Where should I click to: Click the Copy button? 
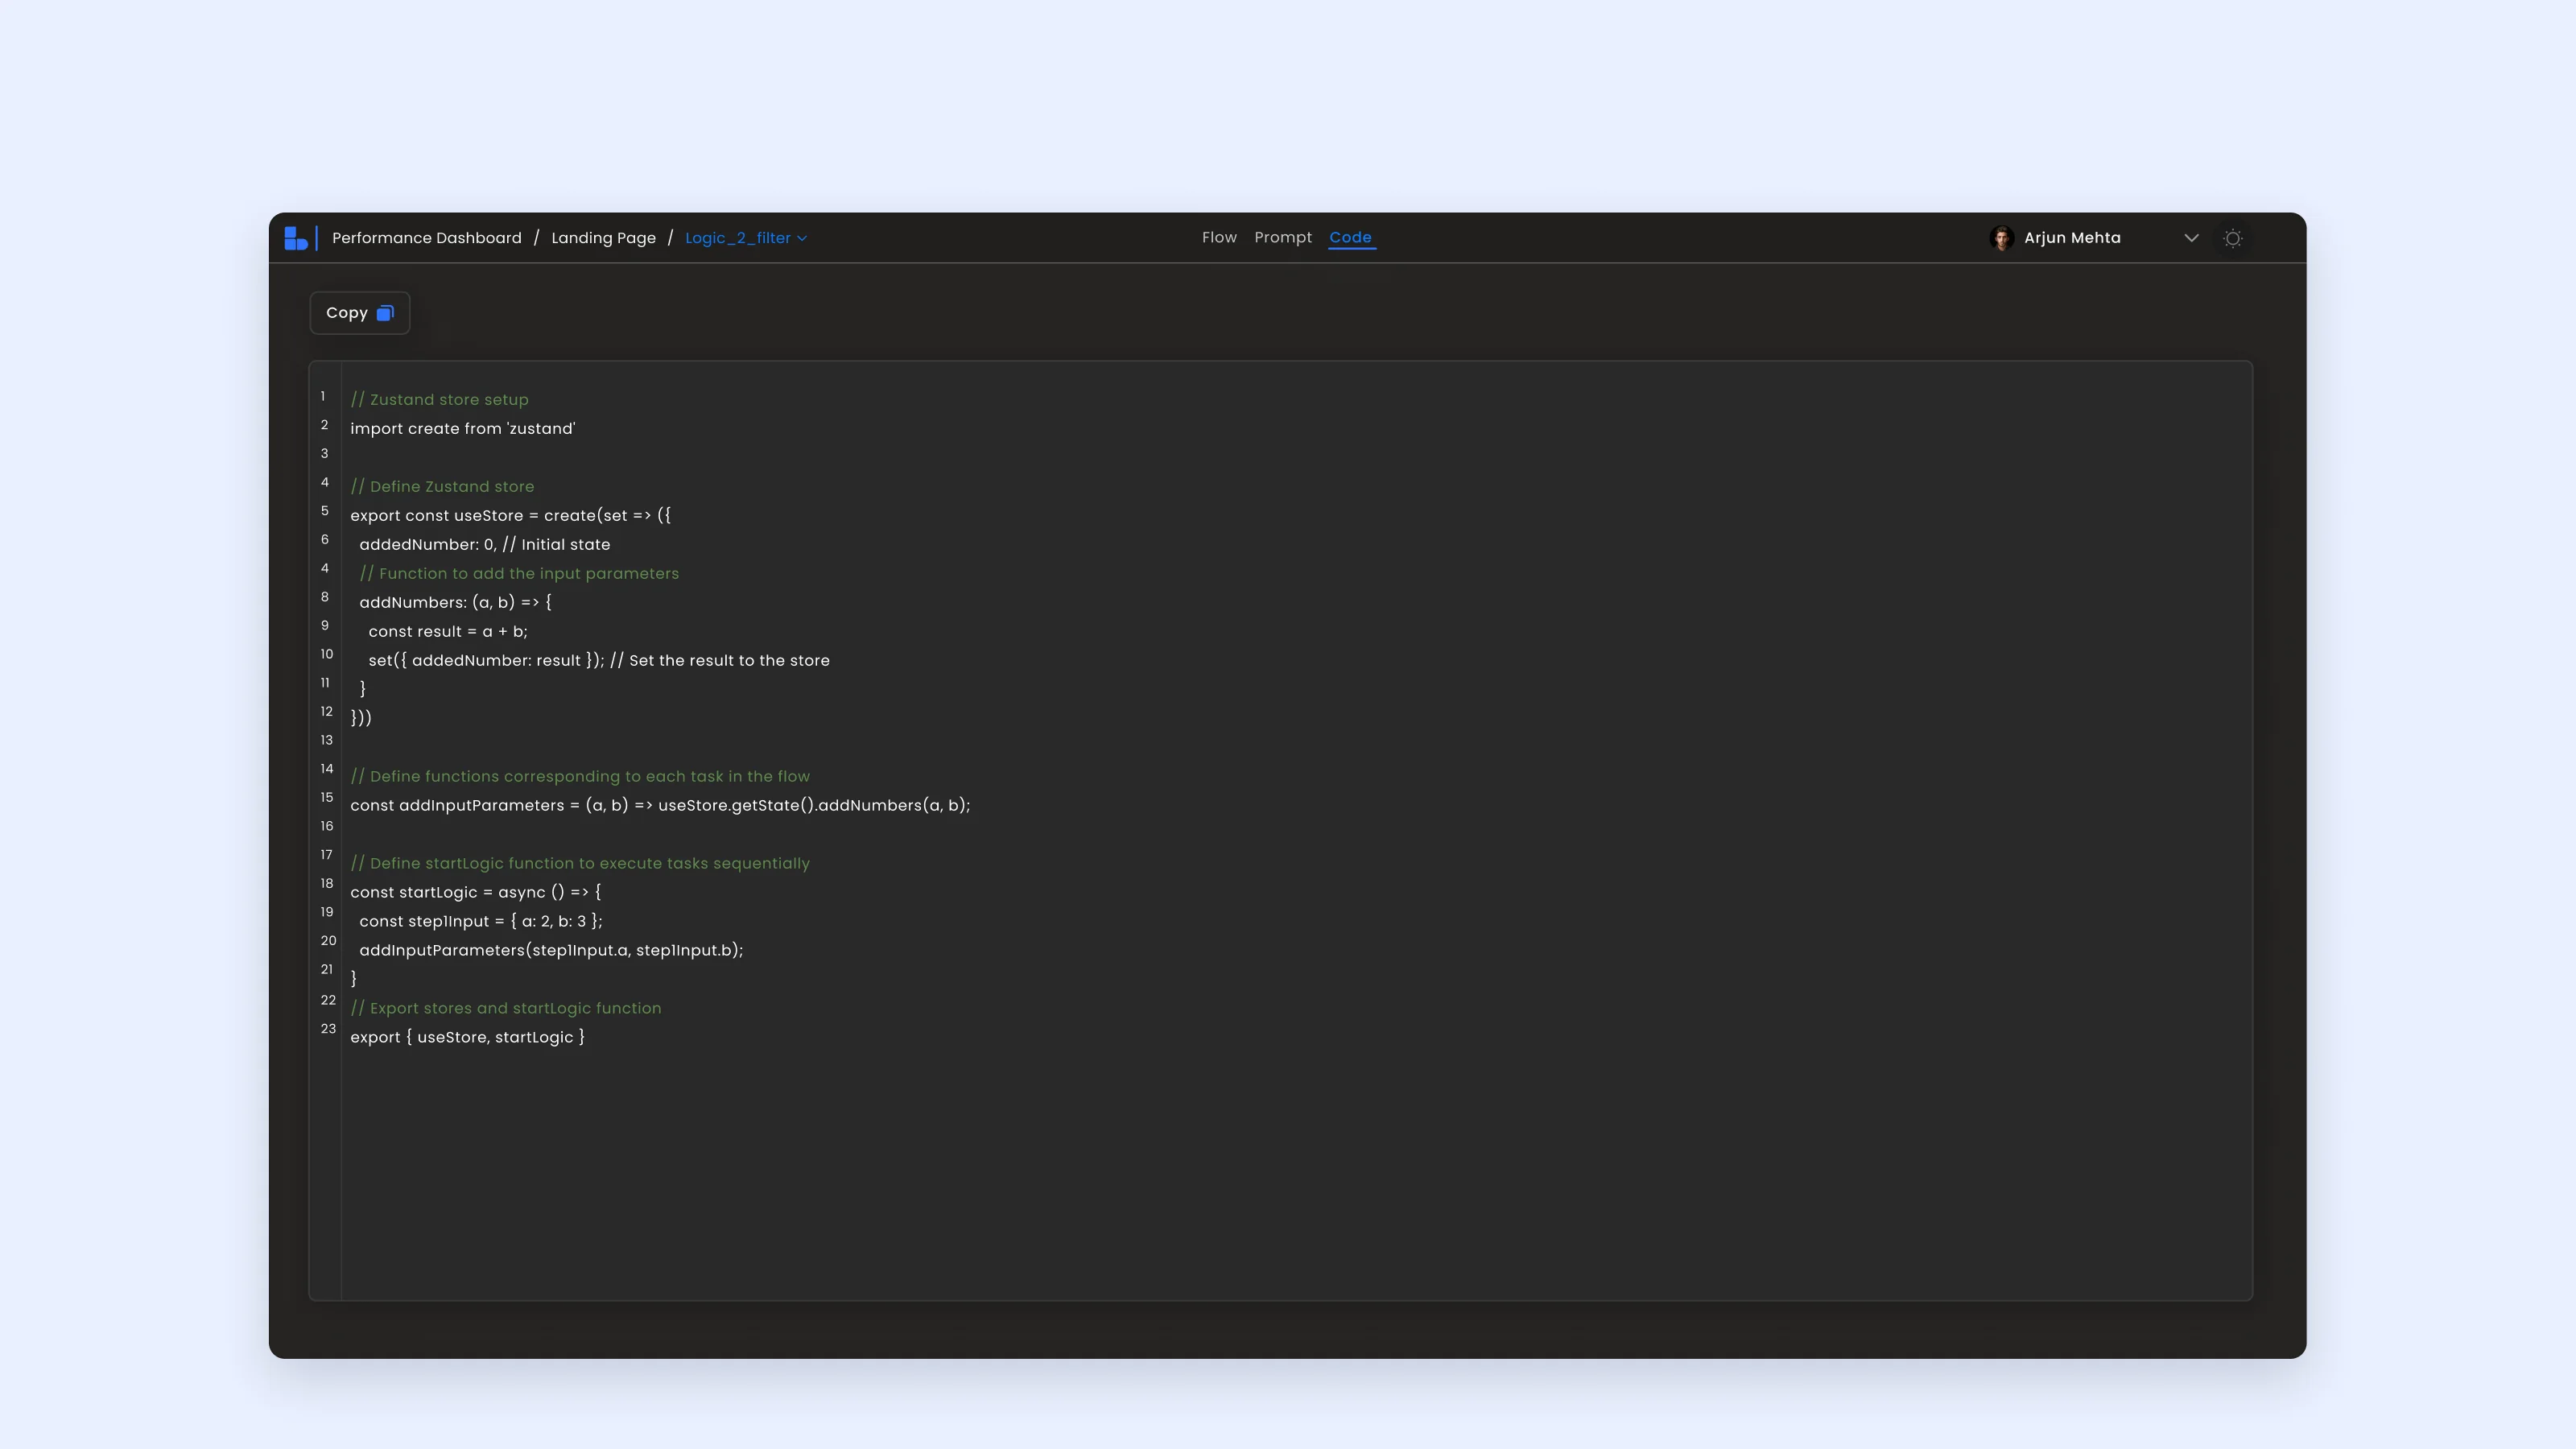(360, 313)
